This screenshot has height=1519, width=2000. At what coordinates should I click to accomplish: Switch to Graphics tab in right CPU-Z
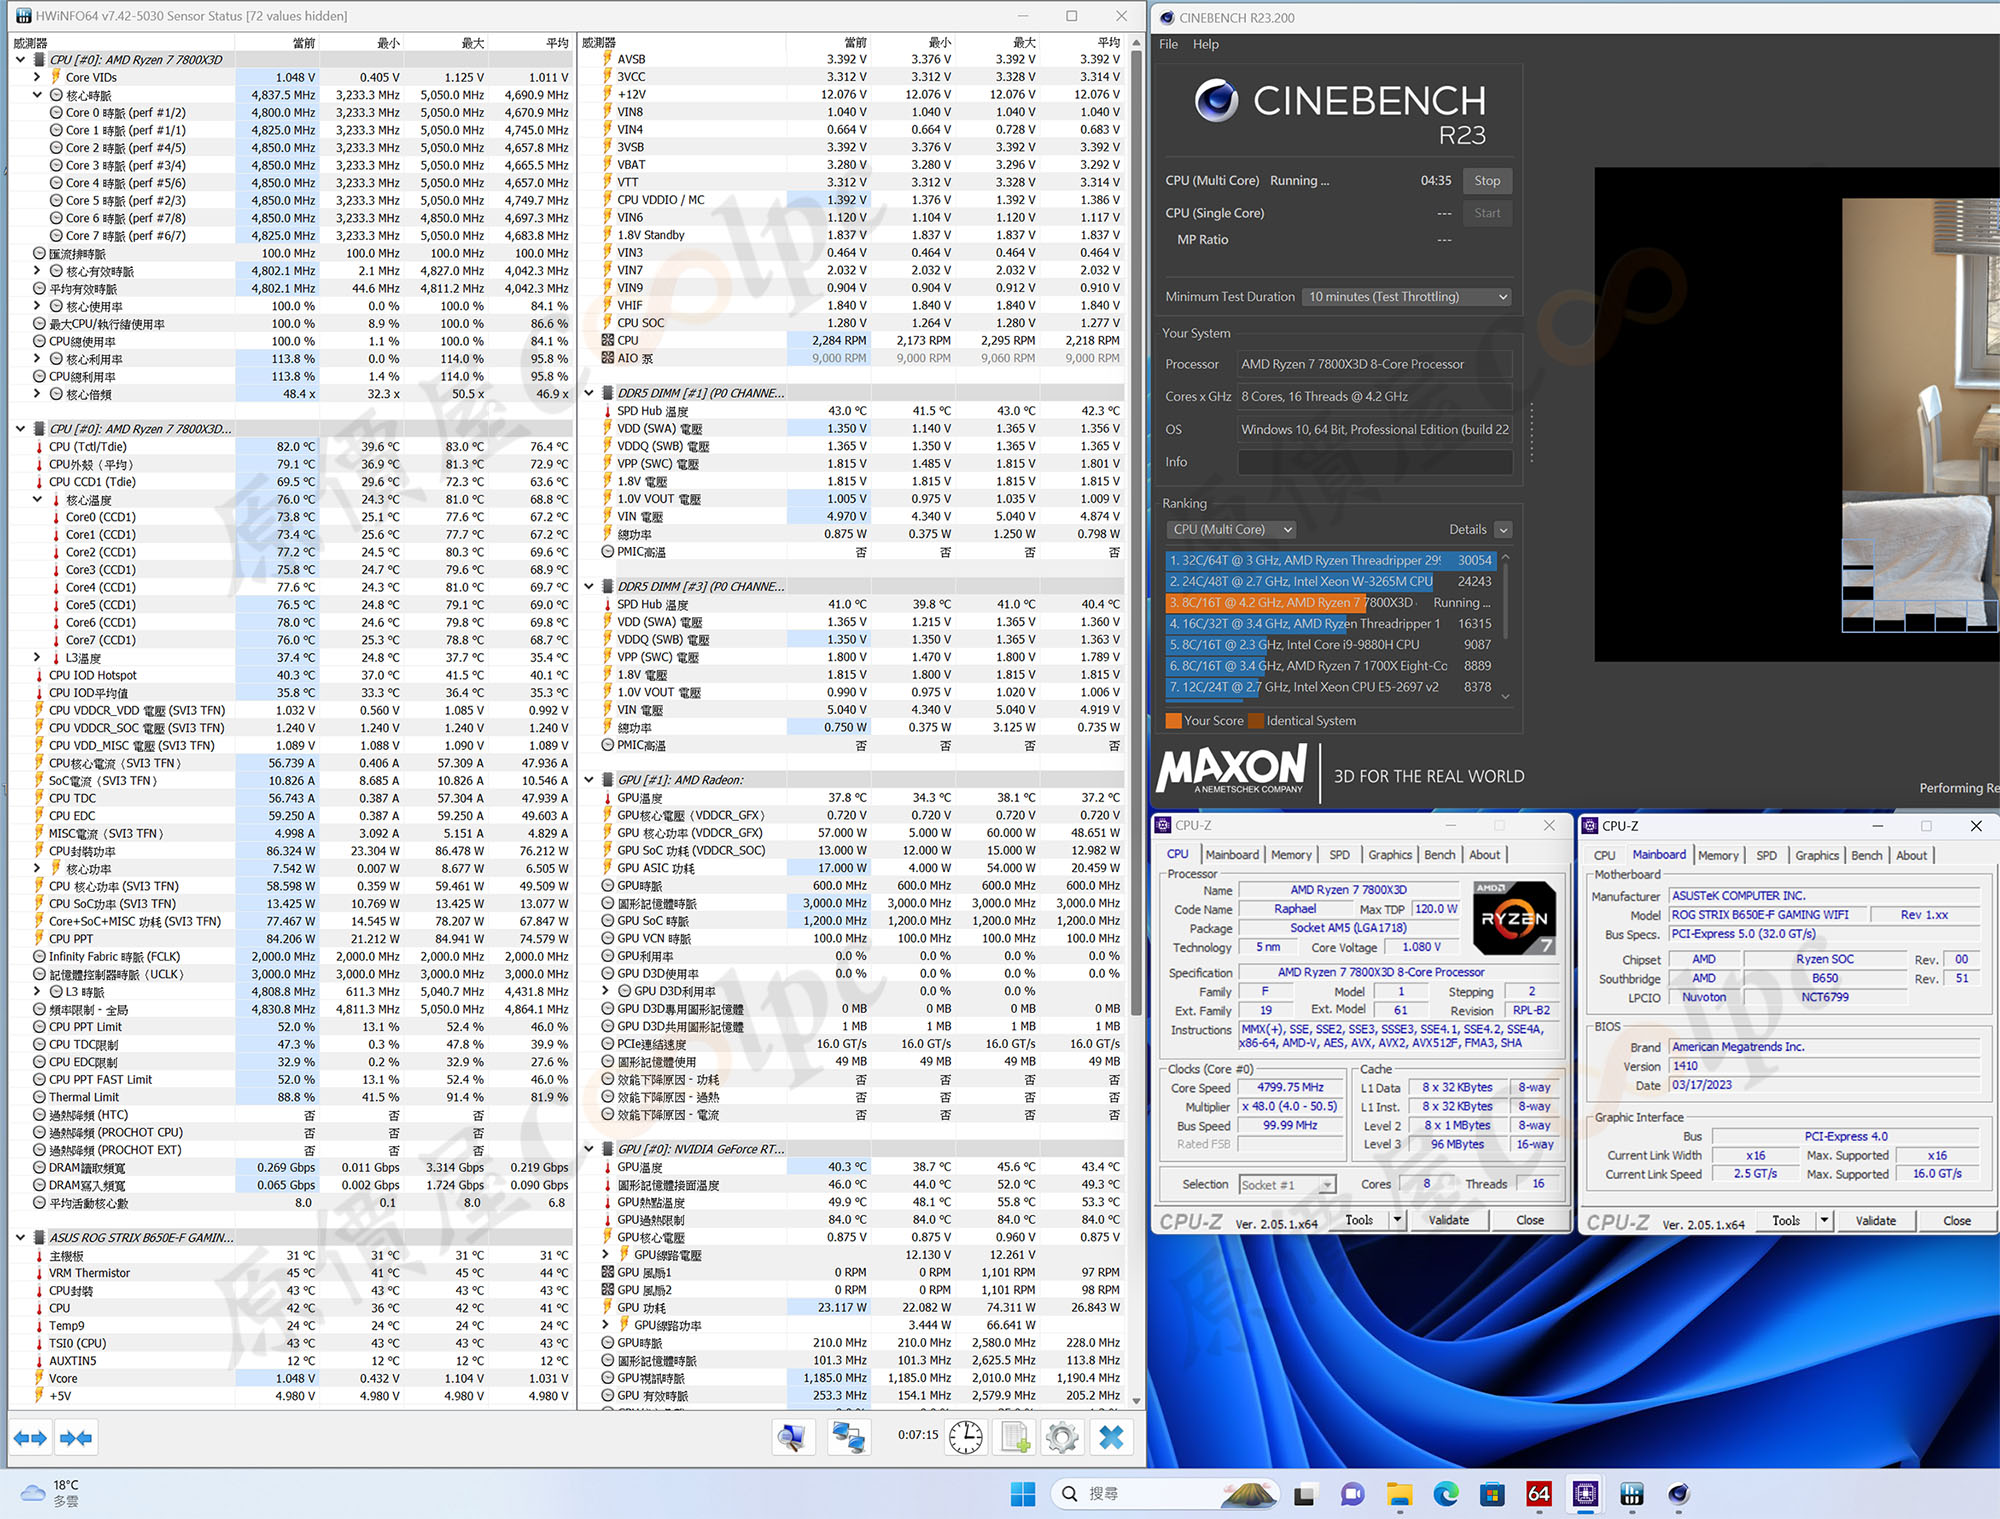1817,856
